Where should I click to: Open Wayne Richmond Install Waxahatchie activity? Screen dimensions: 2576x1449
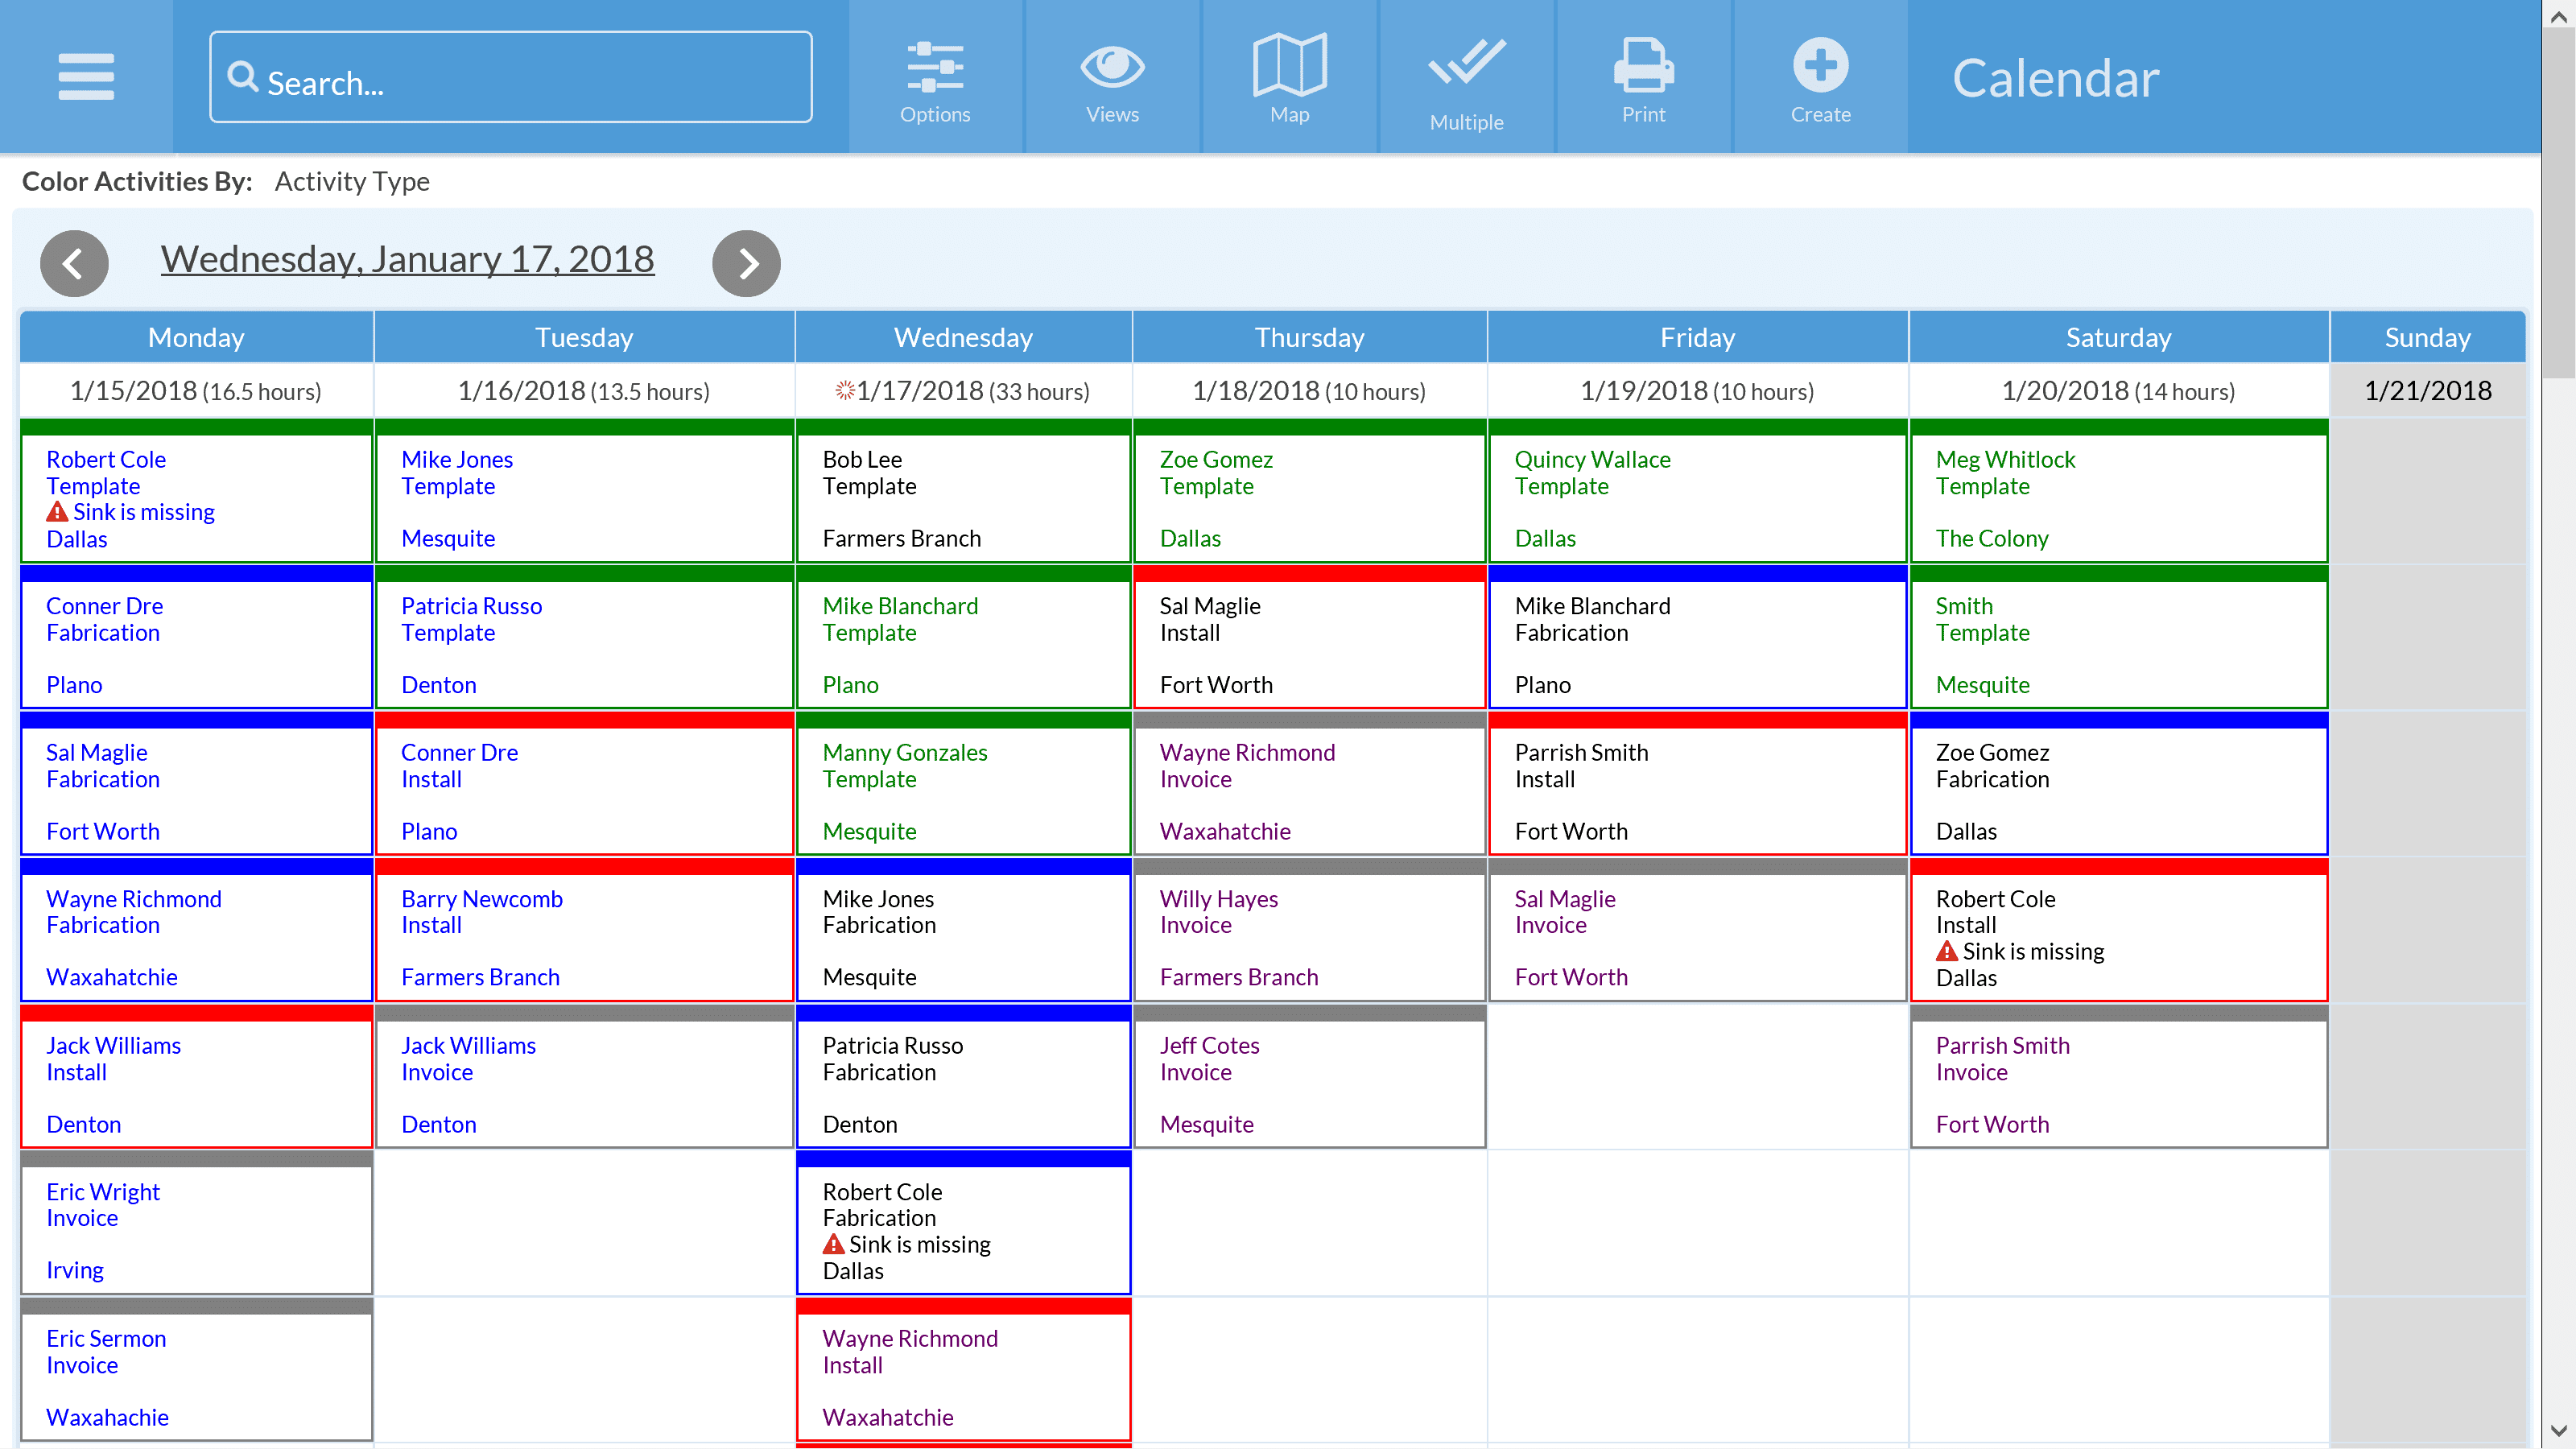pos(963,1370)
